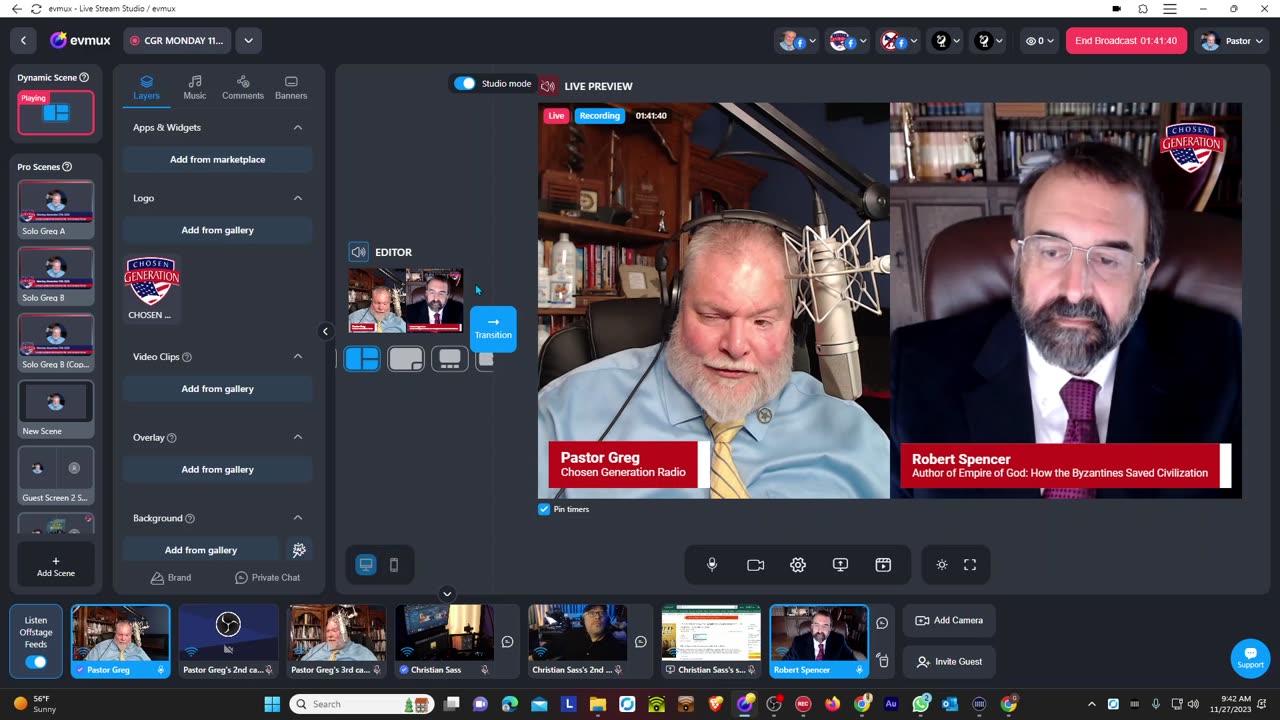The width and height of the screenshot is (1280, 720).
Task: Click Invite Guest button
Action: (949, 661)
